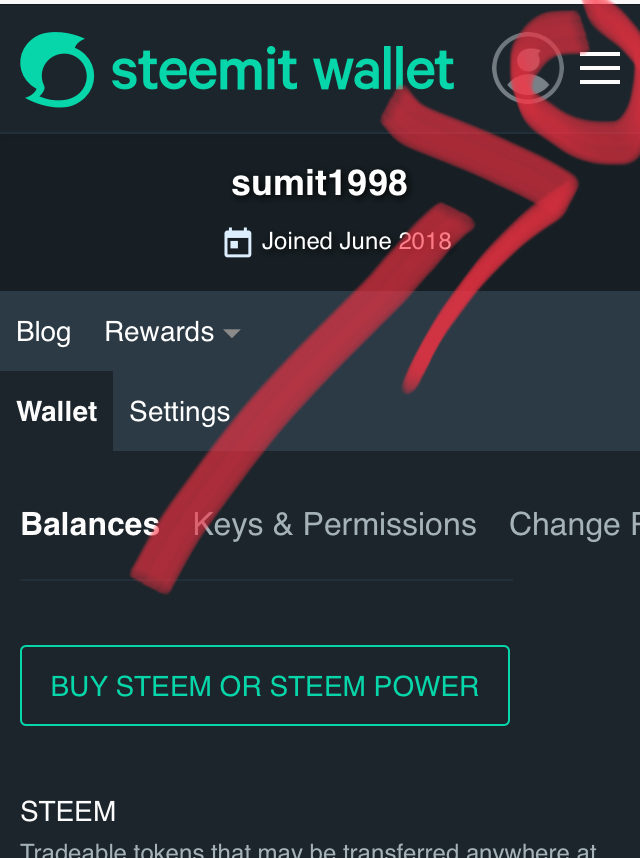Open the partially visible Change Password tab
The width and height of the screenshot is (640, 858).
point(572,525)
